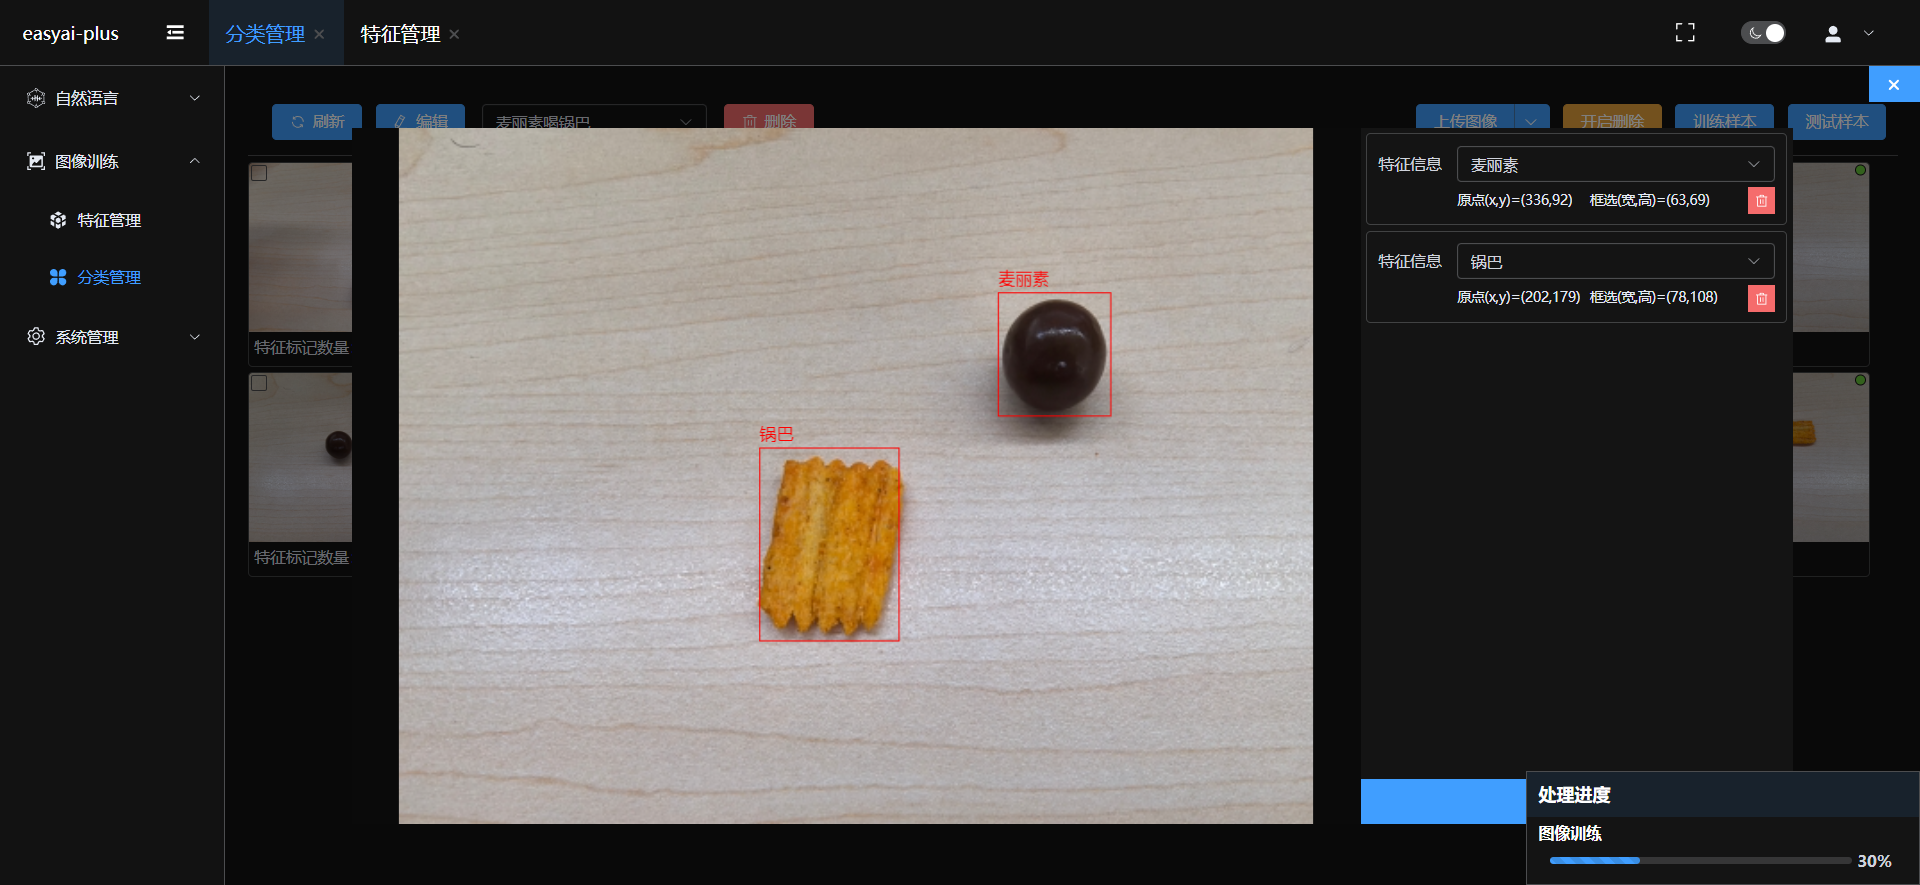Viewport: 1920px width, 885px height.
Task: Open the user profile avatar menu
Action: (x=1833, y=34)
